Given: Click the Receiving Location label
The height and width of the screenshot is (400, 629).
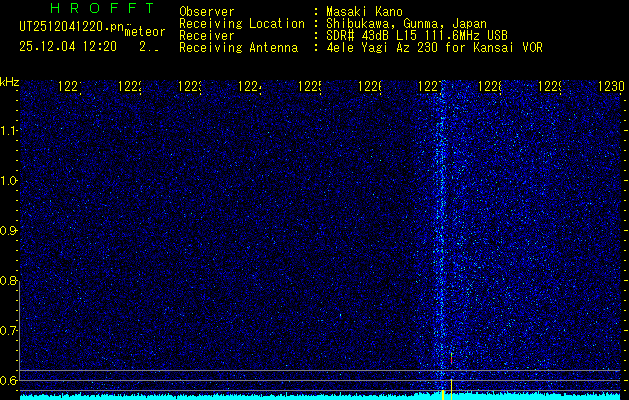Looking at the screenshot, I should [242, 24].
